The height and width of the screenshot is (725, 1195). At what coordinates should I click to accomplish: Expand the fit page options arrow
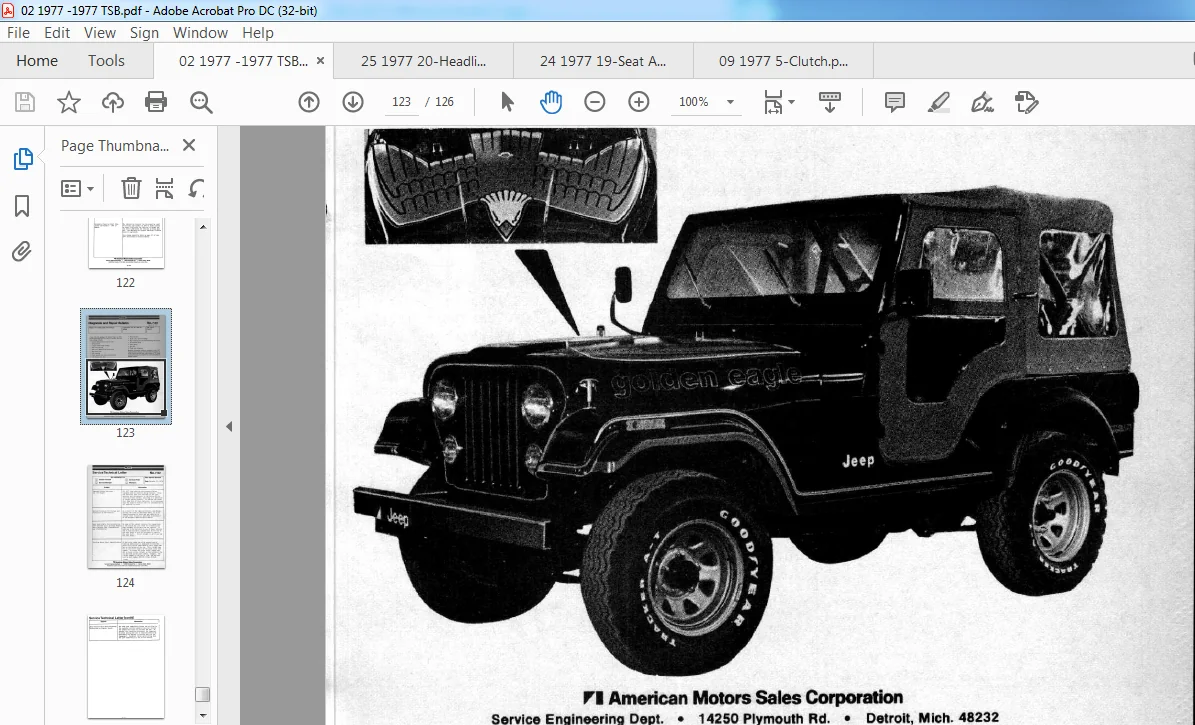[791, 101]
